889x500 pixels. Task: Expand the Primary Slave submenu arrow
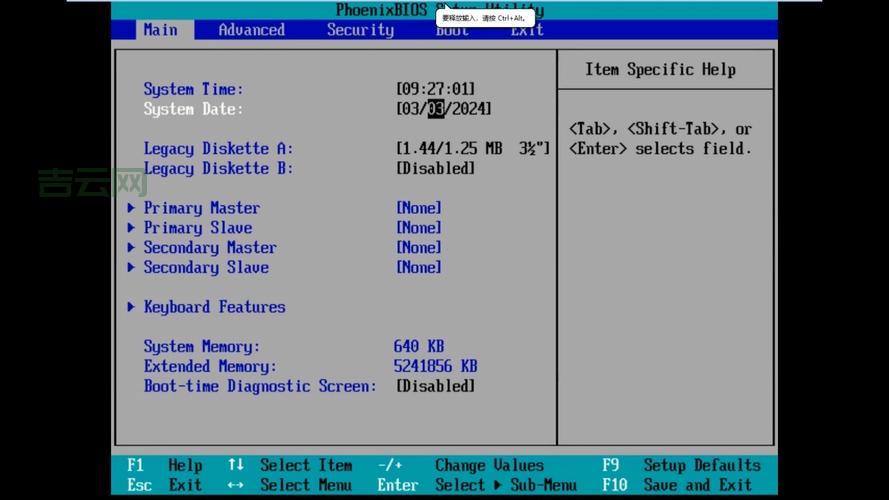[x=131, y=228]
